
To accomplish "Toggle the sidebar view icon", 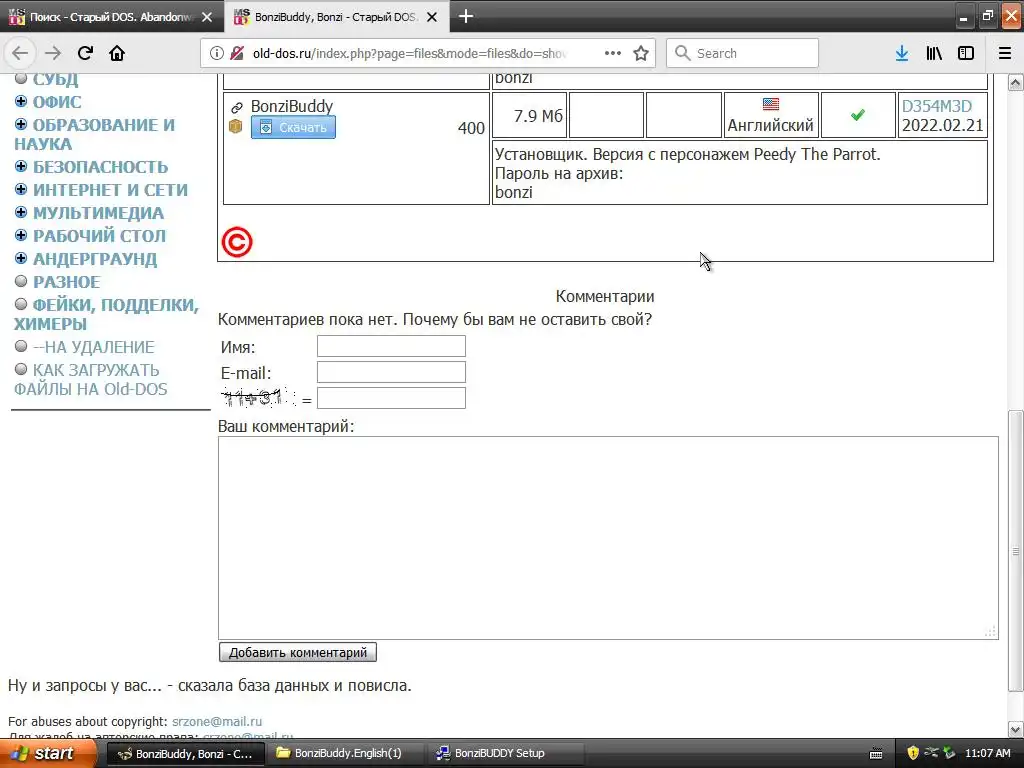I will (x=966, y=53).
